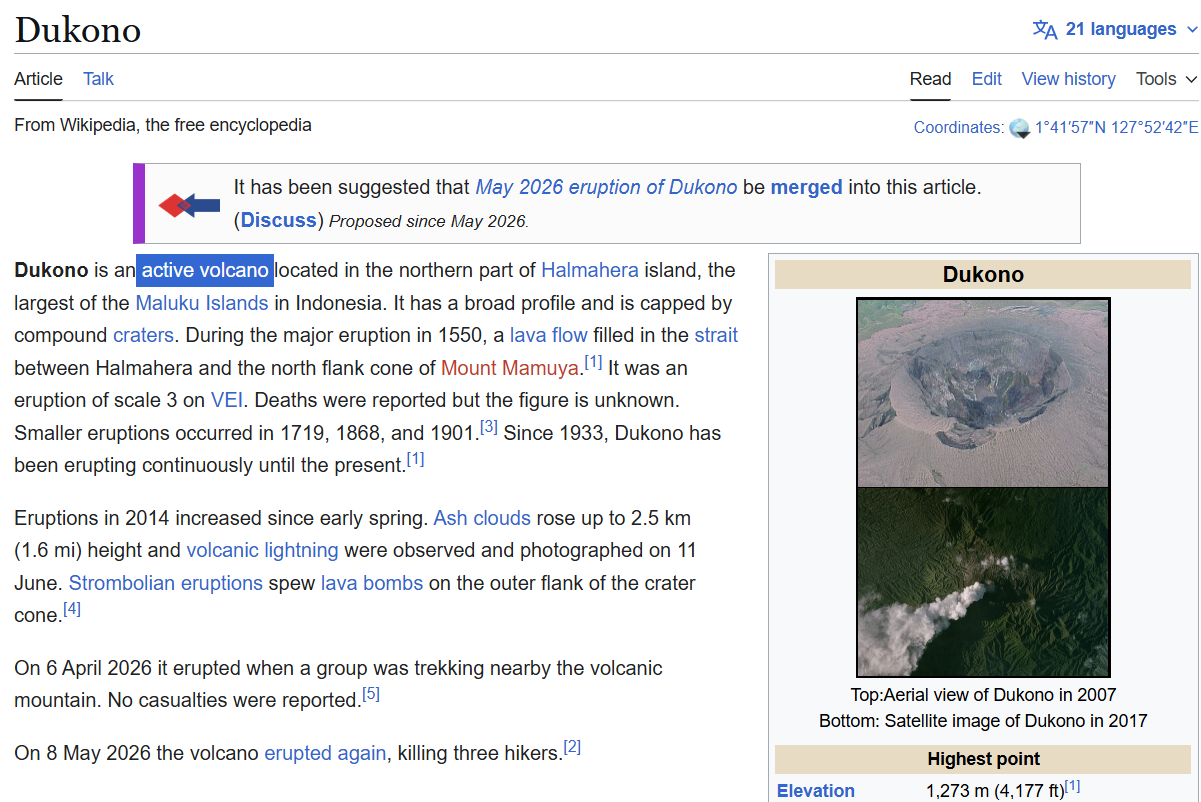This screenshot has height=802, width=1201.
Task: Click the merge proposal arrows icon
Action: 189,205
